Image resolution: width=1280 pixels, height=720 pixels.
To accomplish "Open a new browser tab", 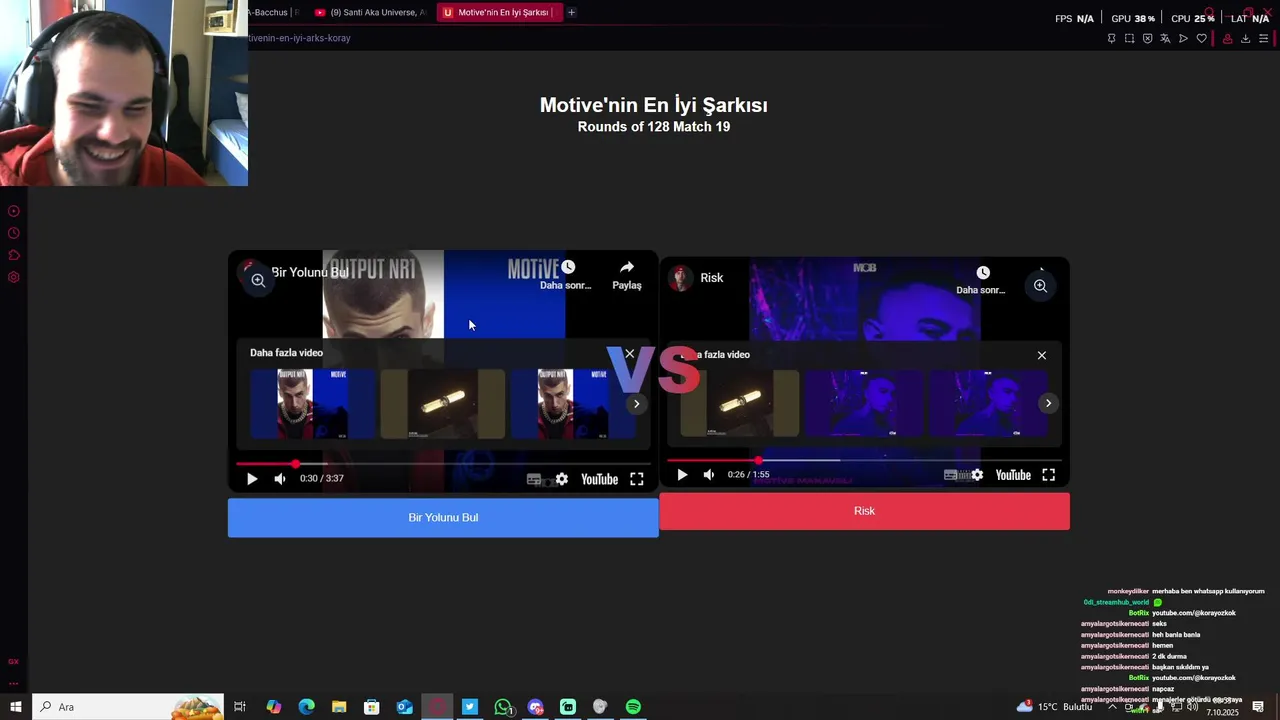I will click(571, 12).
